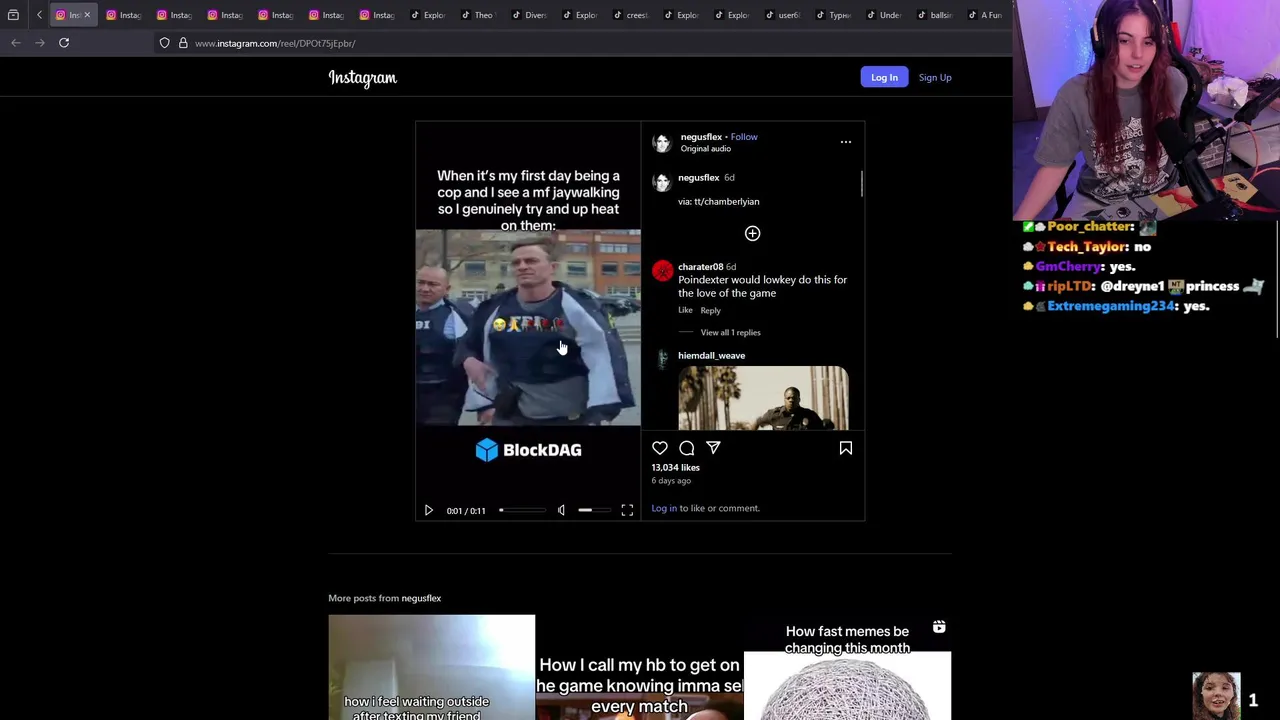Image resolution: width=1280 pixels, height=720 pixels.
Task: Expand View all 1 replies
Action: [x=730, y=332]
